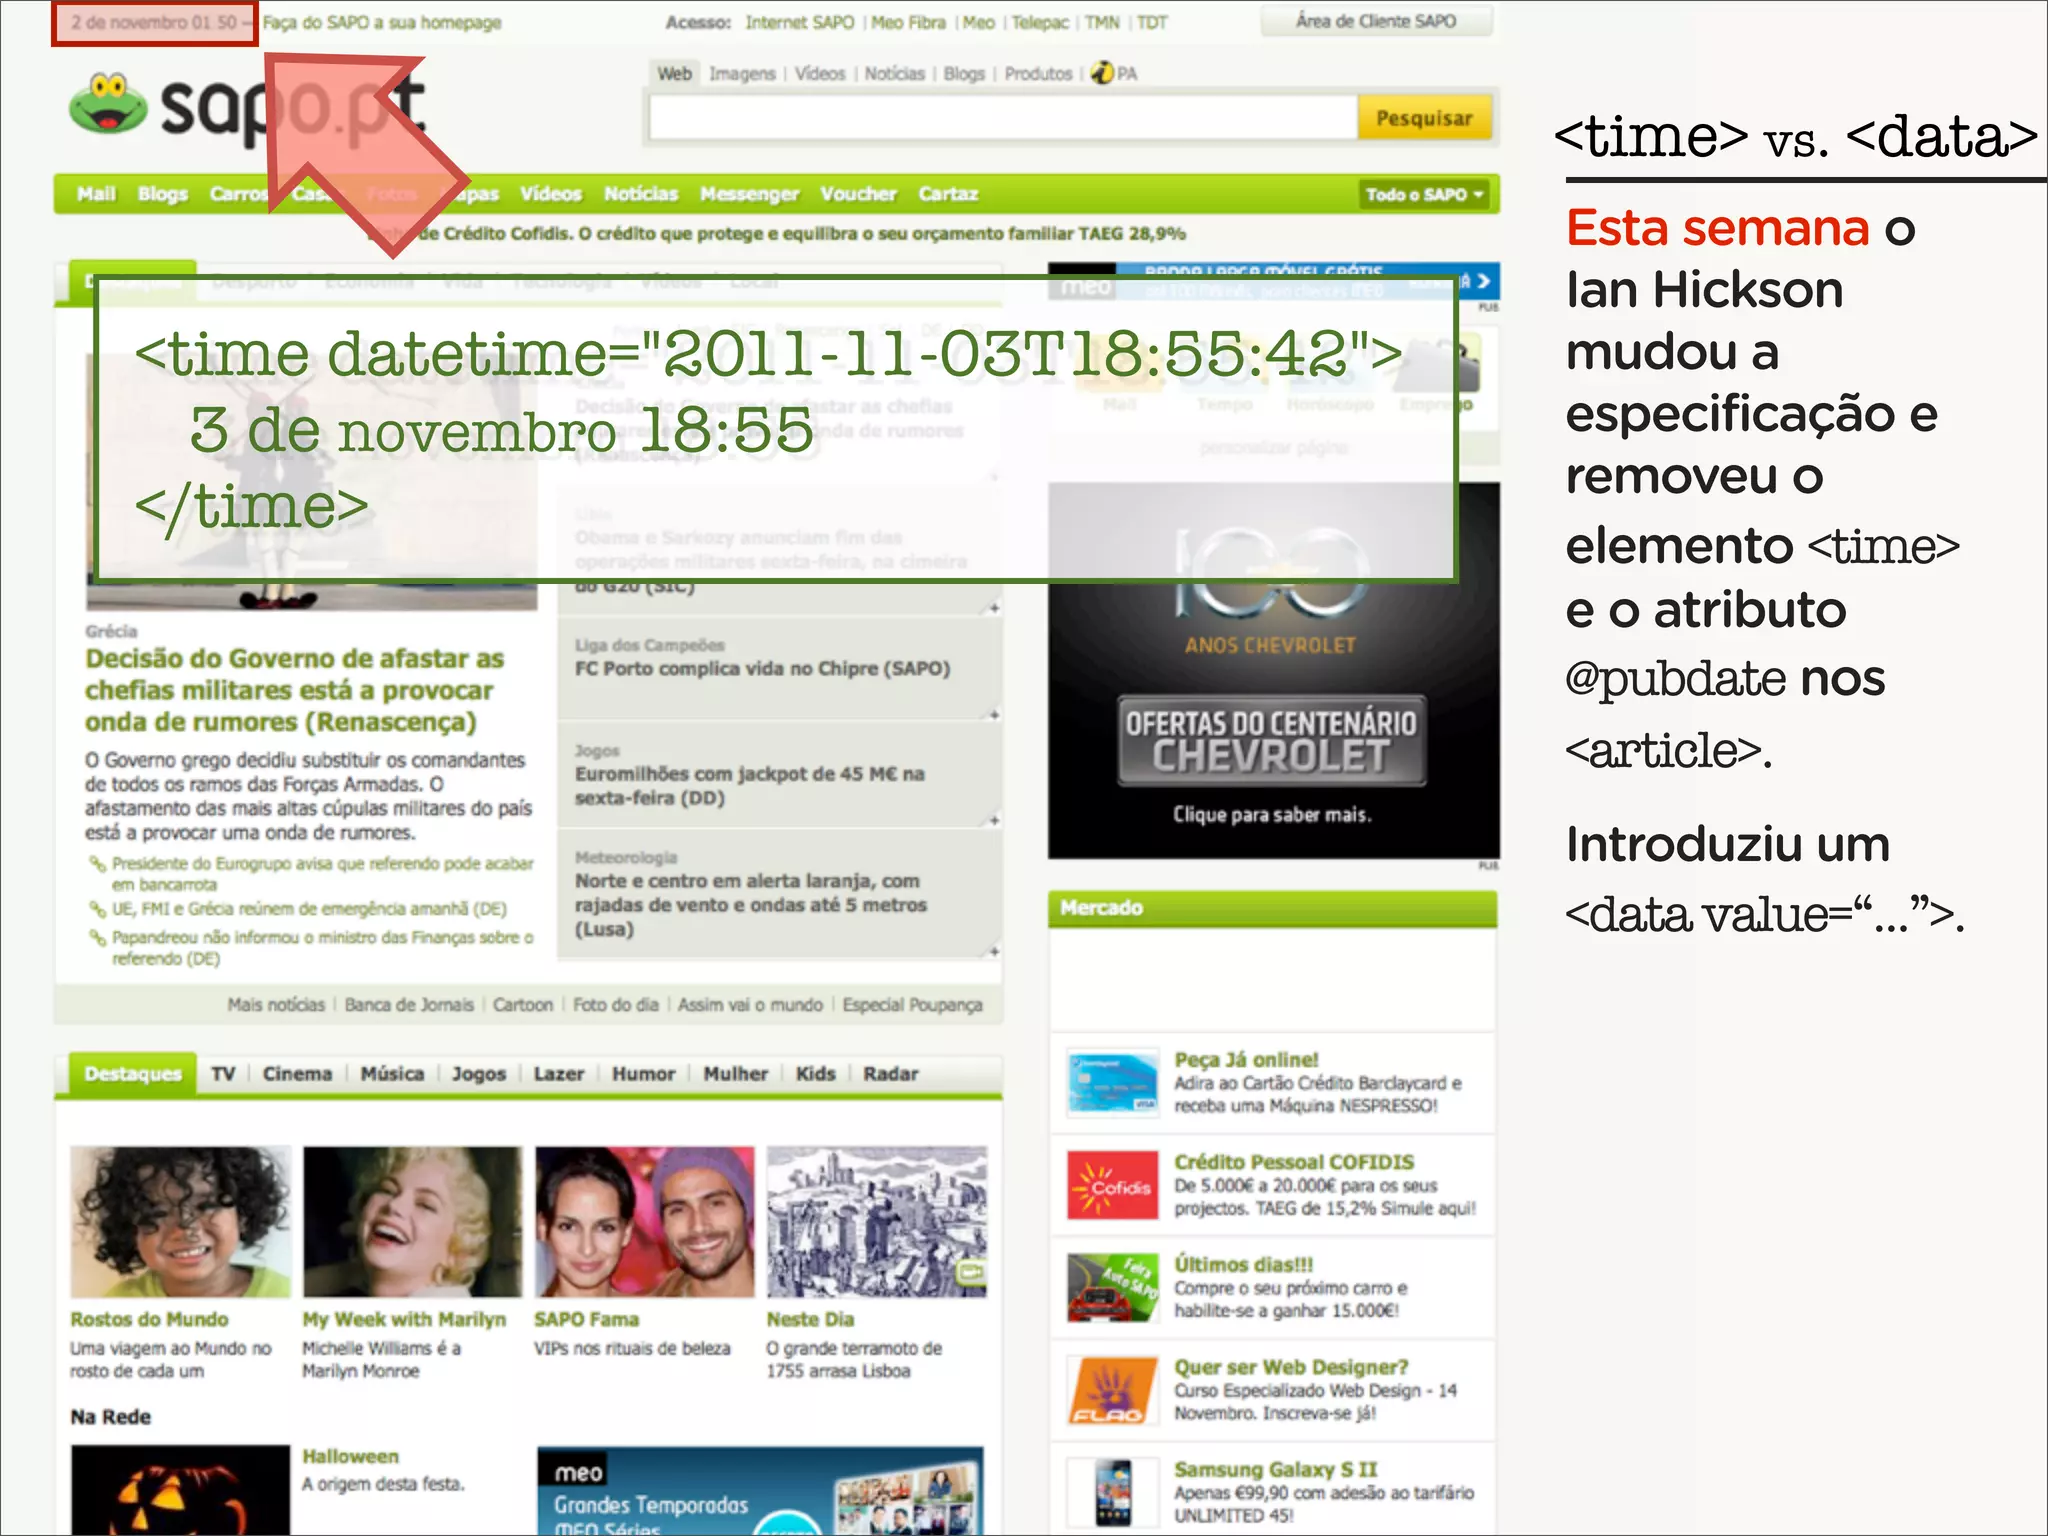Open Especial Poupança link
The height and width of the screenshot is (1536, 2048).
[912, 1004]
